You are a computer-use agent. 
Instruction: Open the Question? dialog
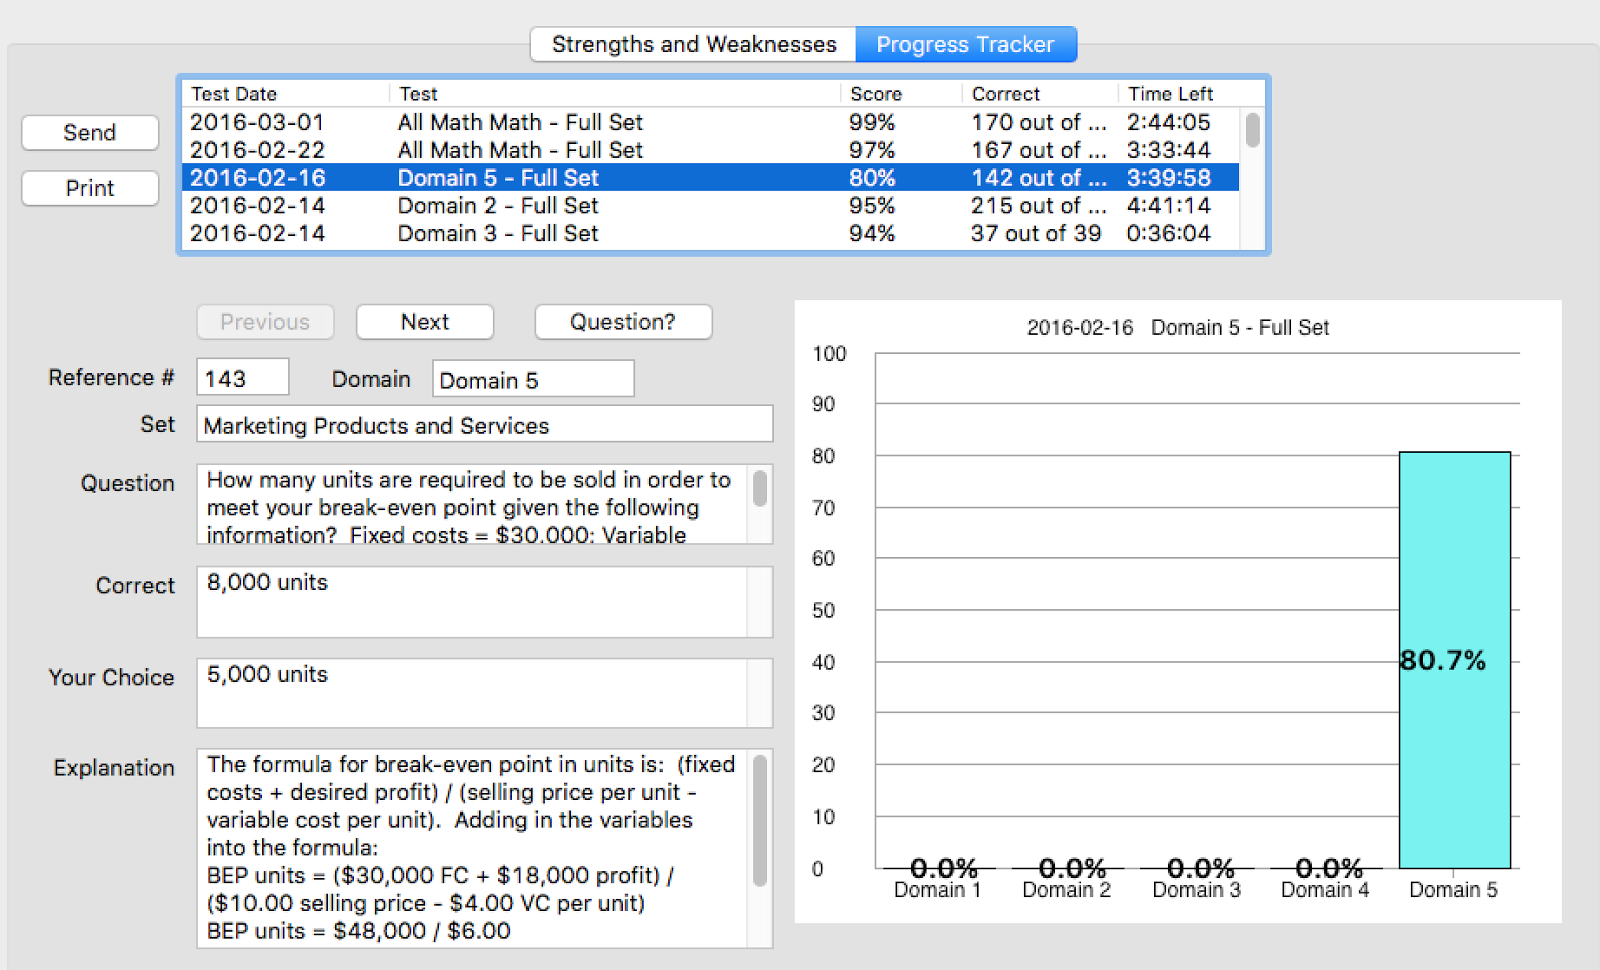click(622, 322)
